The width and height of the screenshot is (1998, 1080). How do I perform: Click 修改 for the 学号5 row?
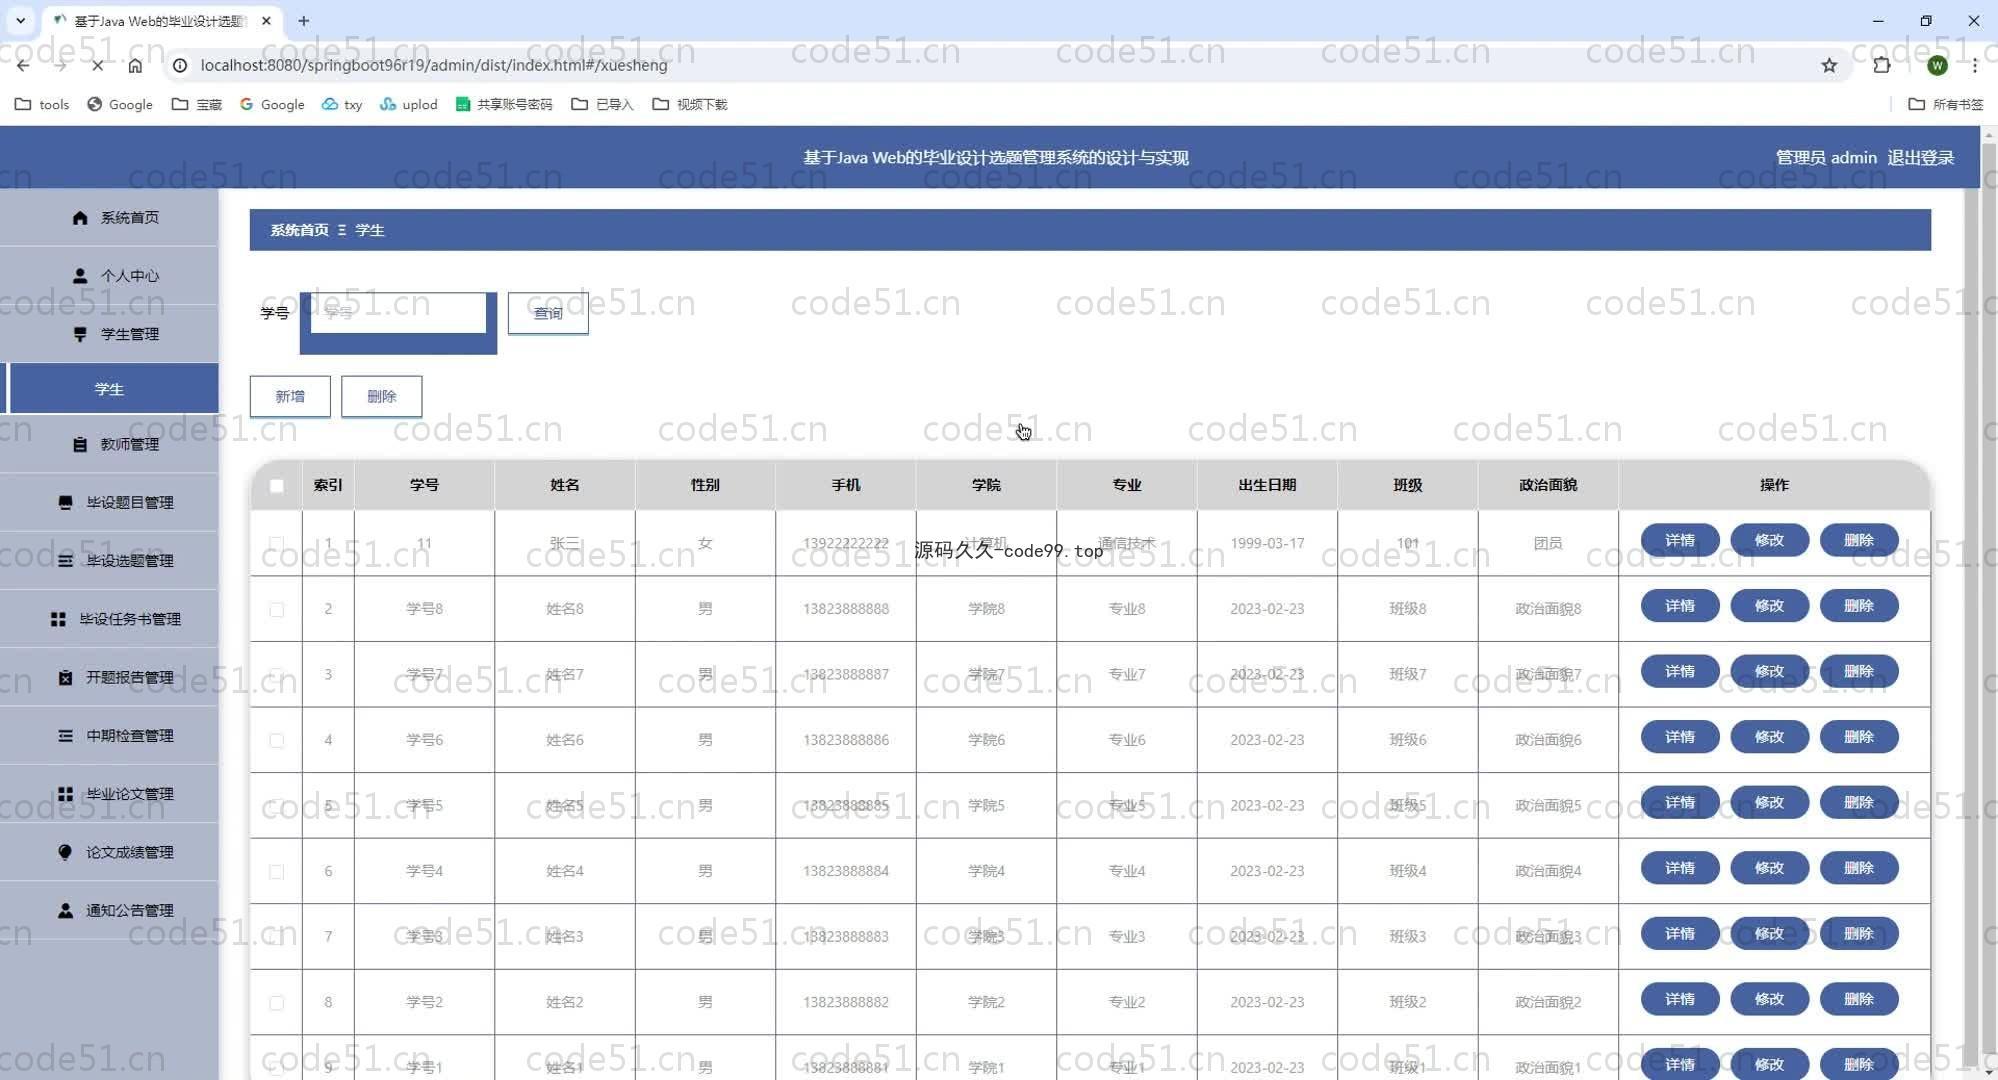tap(1769, 803)
